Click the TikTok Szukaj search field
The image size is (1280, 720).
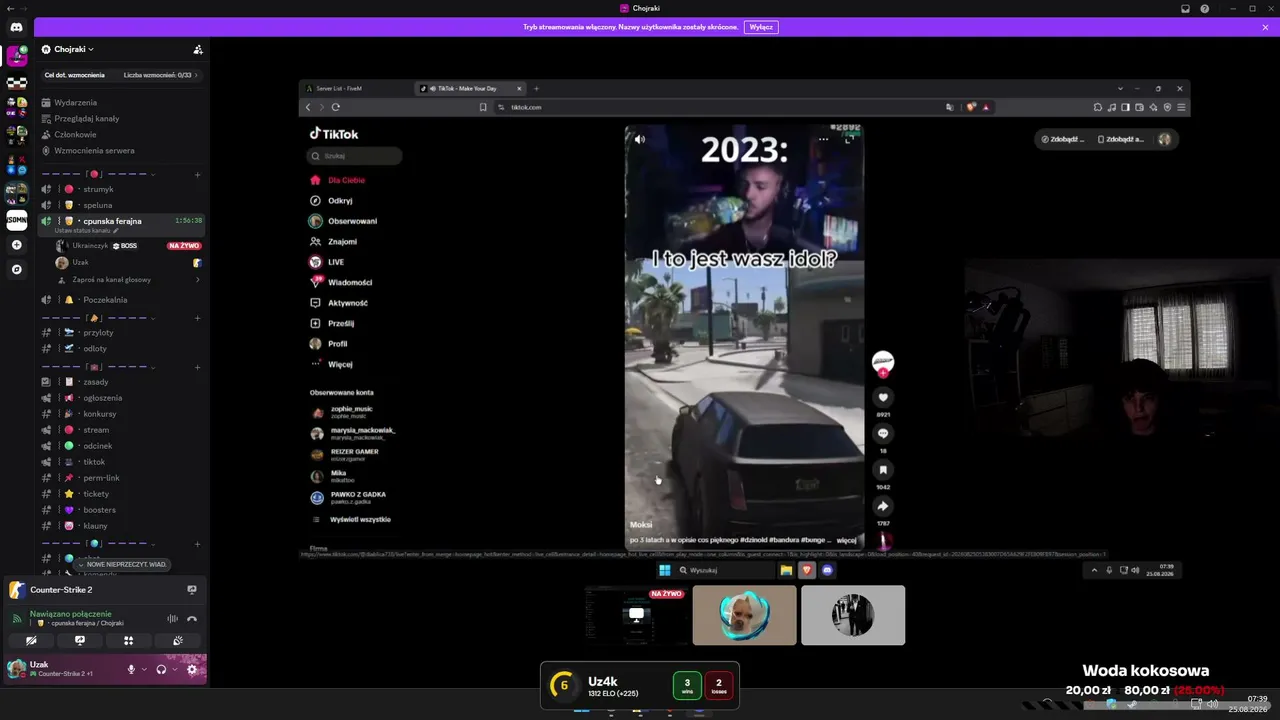(355, 156)
